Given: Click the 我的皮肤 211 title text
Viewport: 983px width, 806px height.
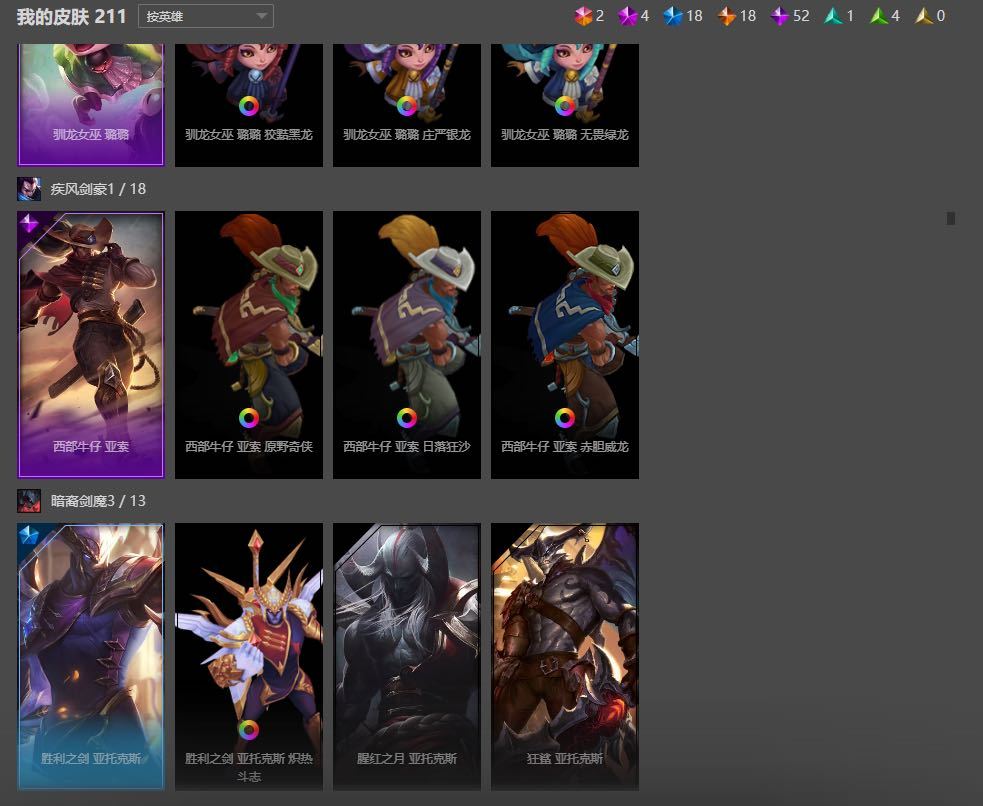Looking at the screenshot, I should pos(71,16).
